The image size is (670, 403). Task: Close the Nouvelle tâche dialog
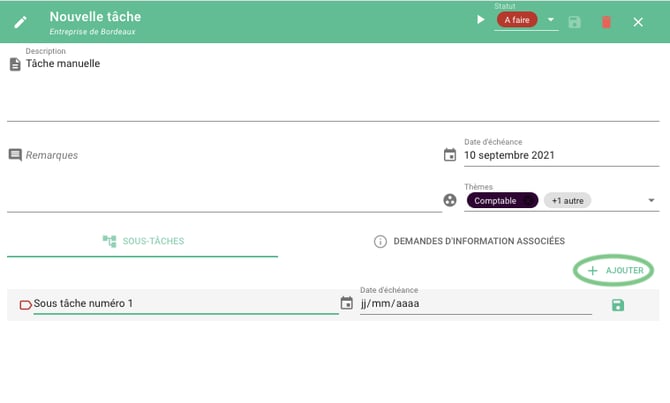click(x=638, y=22)
